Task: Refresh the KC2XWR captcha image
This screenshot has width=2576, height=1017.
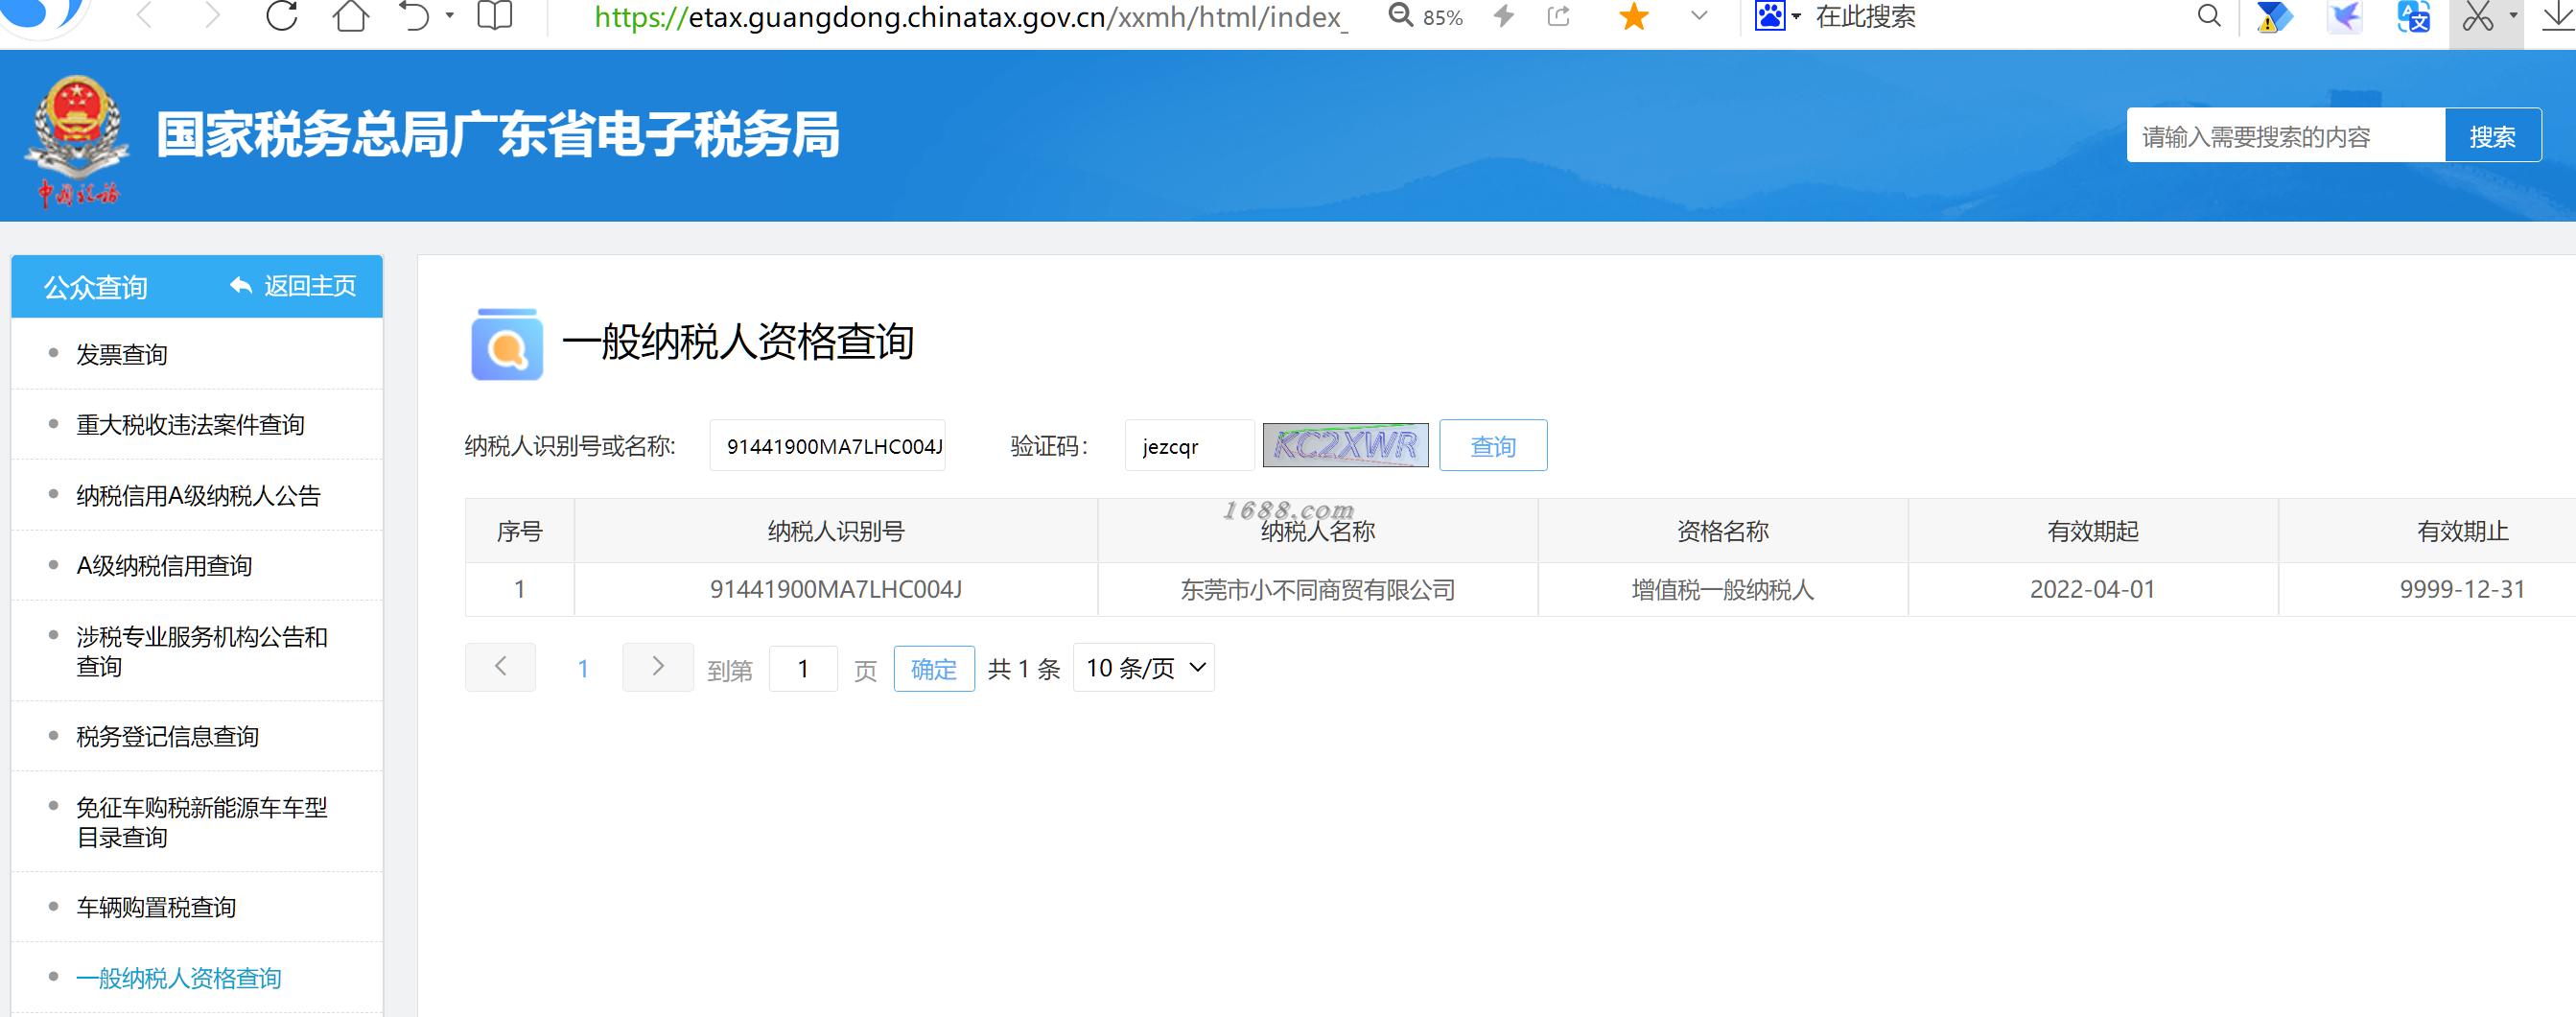Action: coord(1345,445)
